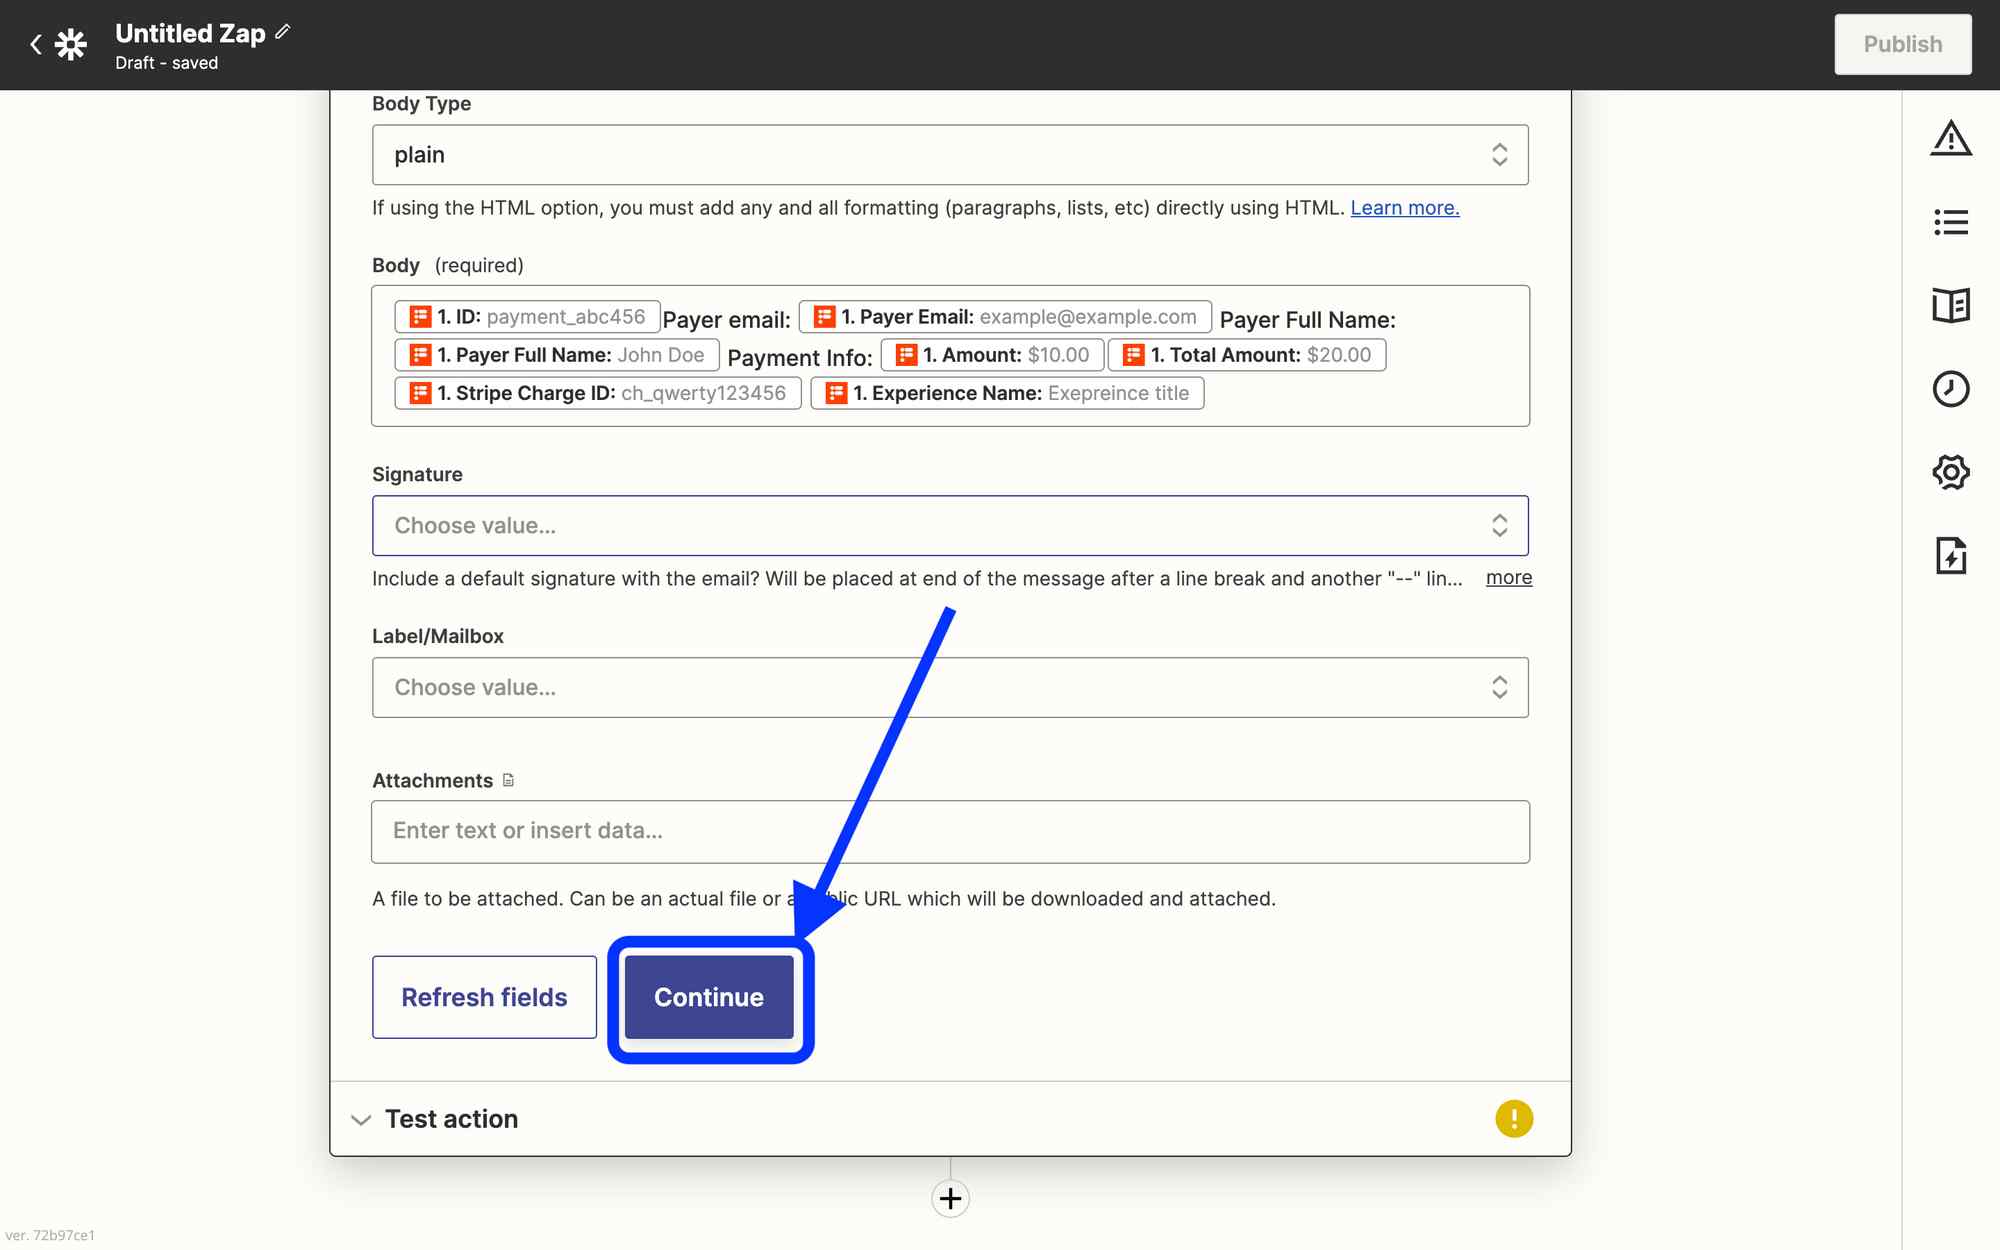Open the Signature Choose value dropdown

pyautogui.click(x=949, y=526)
